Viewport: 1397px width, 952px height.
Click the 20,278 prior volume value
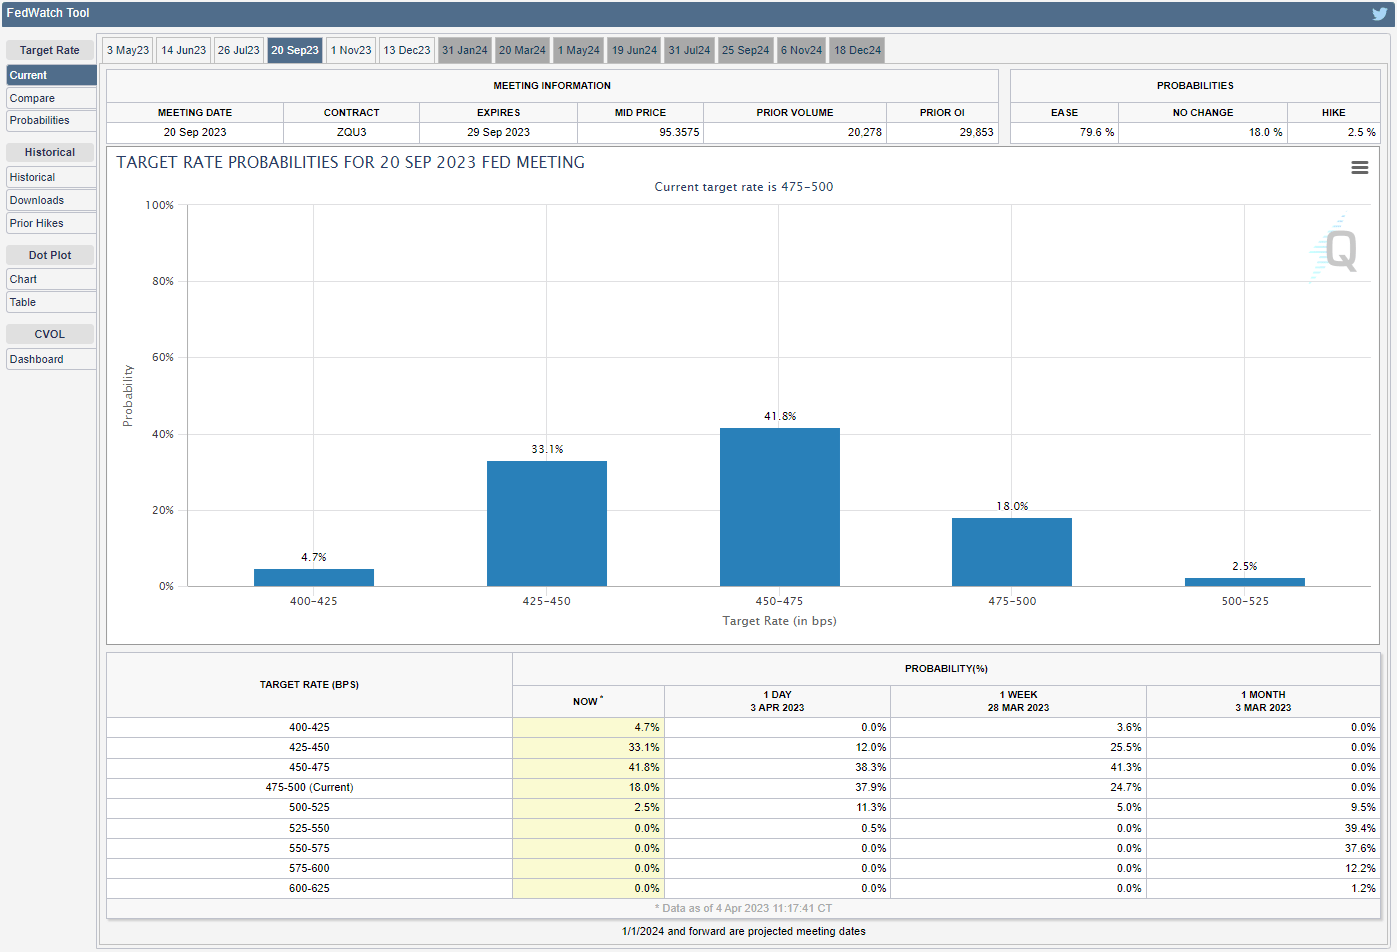point(865,132)
